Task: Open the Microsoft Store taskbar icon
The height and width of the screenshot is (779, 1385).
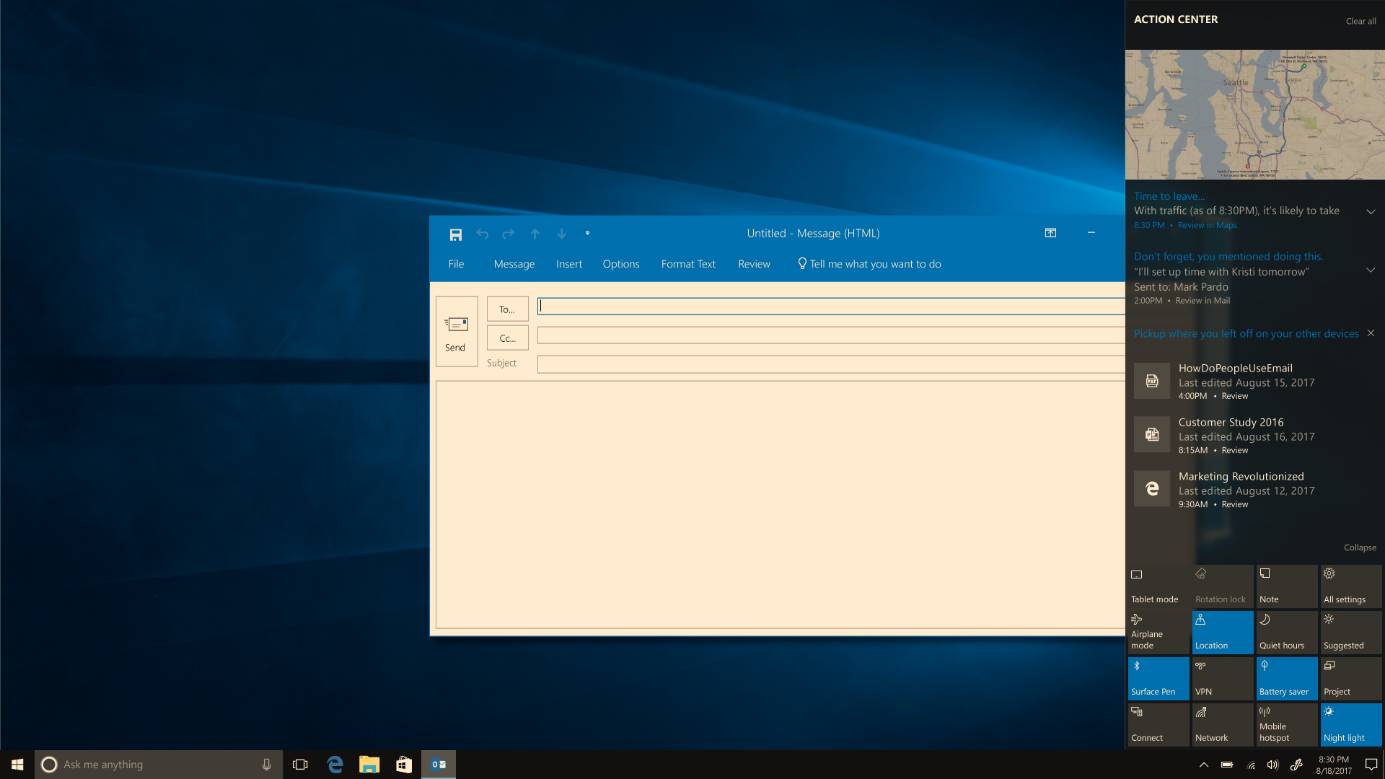Action: coord(404,764)
